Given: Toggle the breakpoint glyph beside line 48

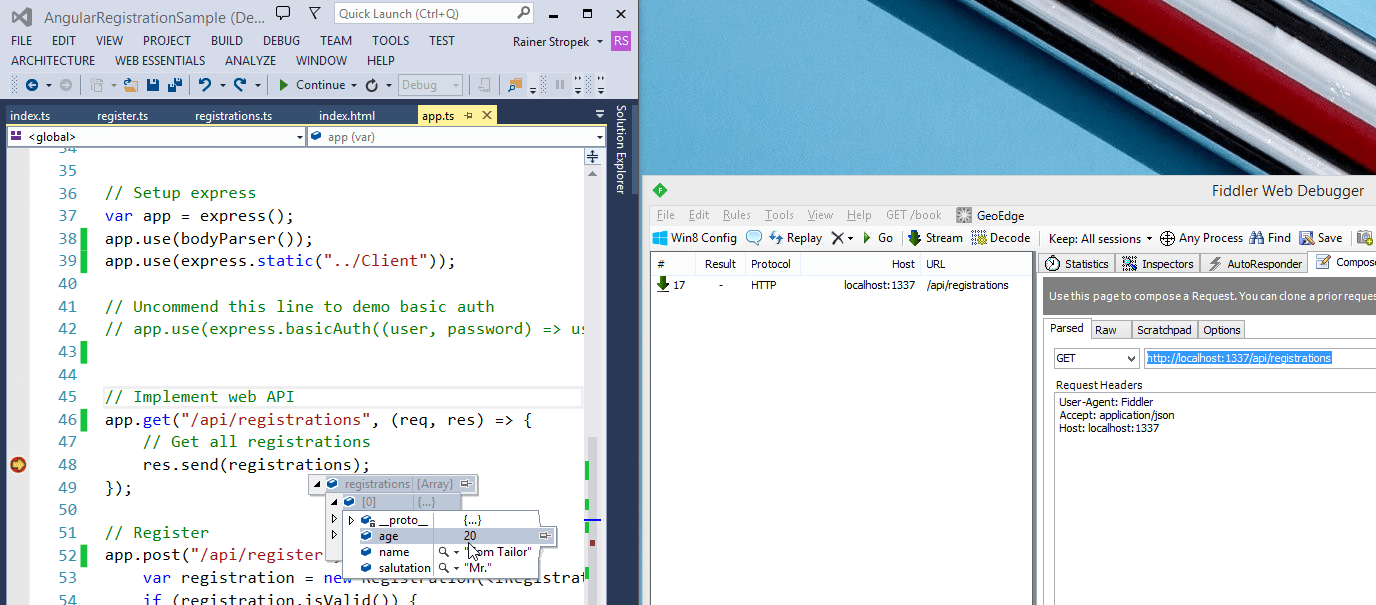Looking at the screenshot, I should 19,464.
